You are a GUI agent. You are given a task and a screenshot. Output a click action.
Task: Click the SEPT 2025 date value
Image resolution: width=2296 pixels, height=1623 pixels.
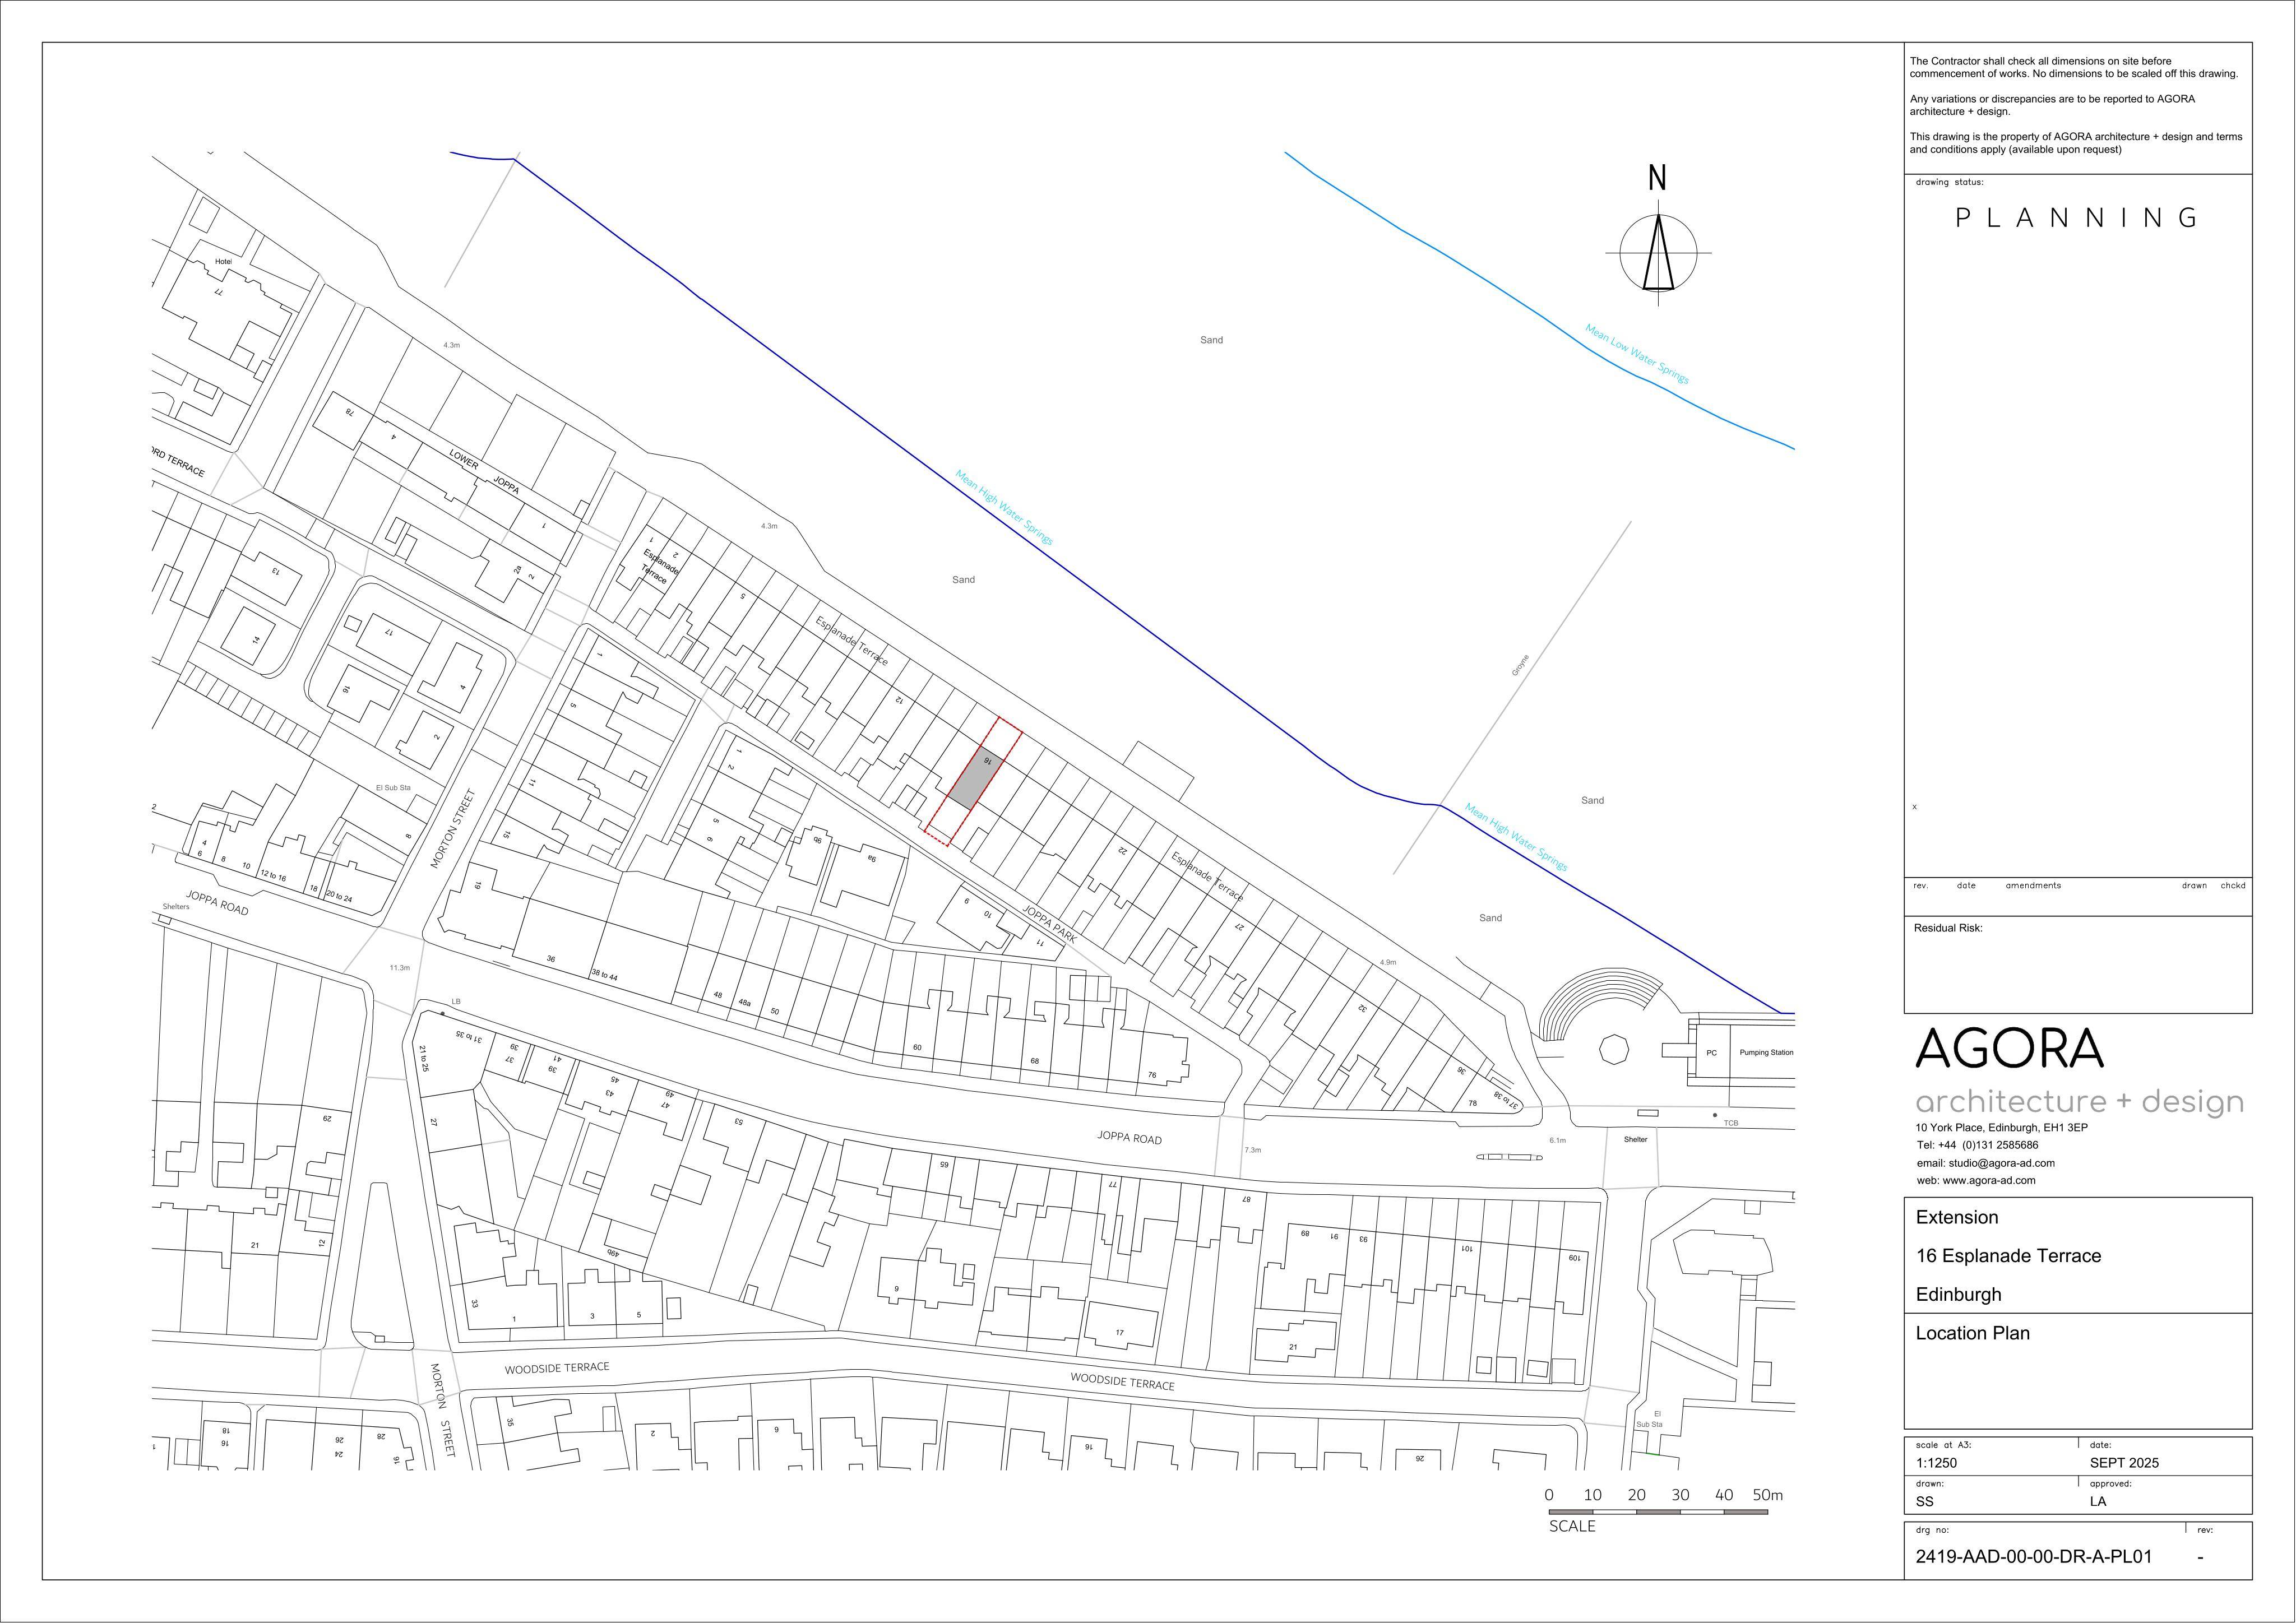tap(2124, 1463)
